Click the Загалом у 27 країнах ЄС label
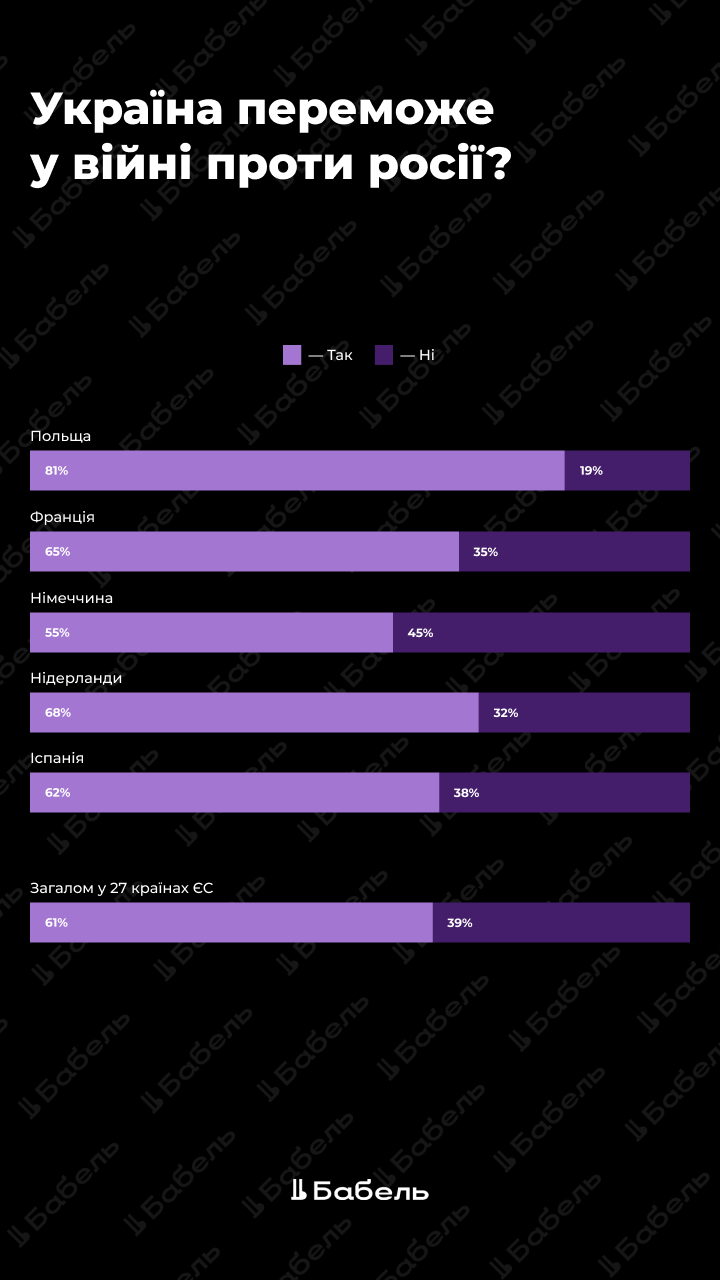This screenshot has height=1280, width=720. click(122, 887)
